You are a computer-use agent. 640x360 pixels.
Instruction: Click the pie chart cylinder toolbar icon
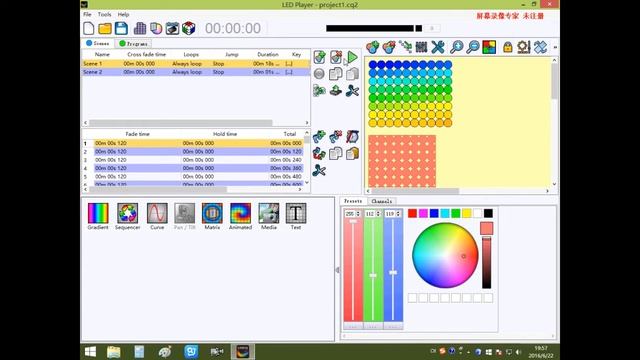[x=156, y=28]
